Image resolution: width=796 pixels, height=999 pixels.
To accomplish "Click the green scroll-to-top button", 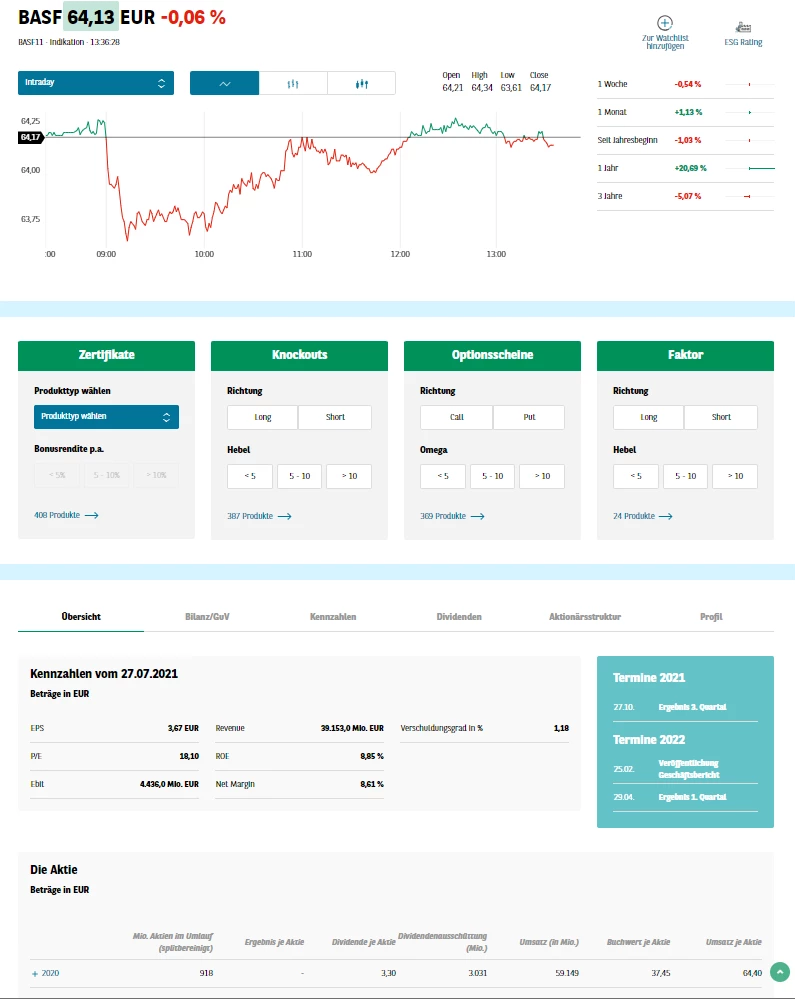I will pos(779,972).
